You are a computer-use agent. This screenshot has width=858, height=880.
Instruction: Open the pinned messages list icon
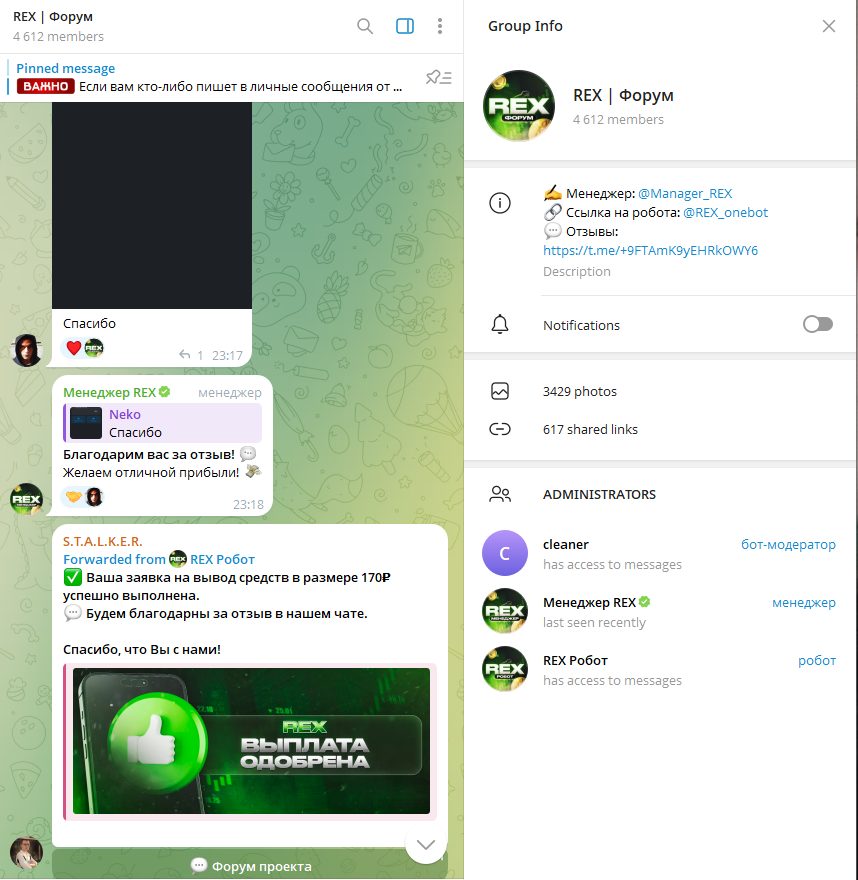[438, 77]
